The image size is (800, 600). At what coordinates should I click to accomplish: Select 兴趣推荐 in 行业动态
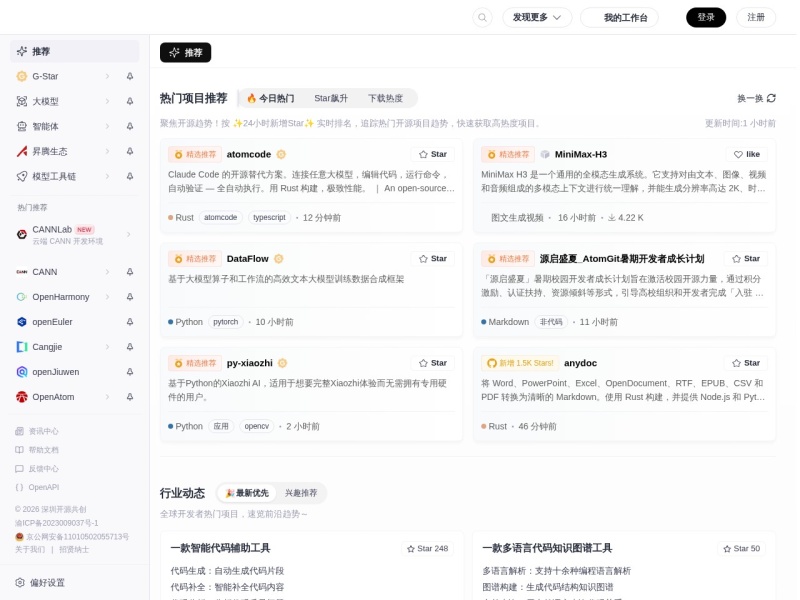[x=301, y=493]
